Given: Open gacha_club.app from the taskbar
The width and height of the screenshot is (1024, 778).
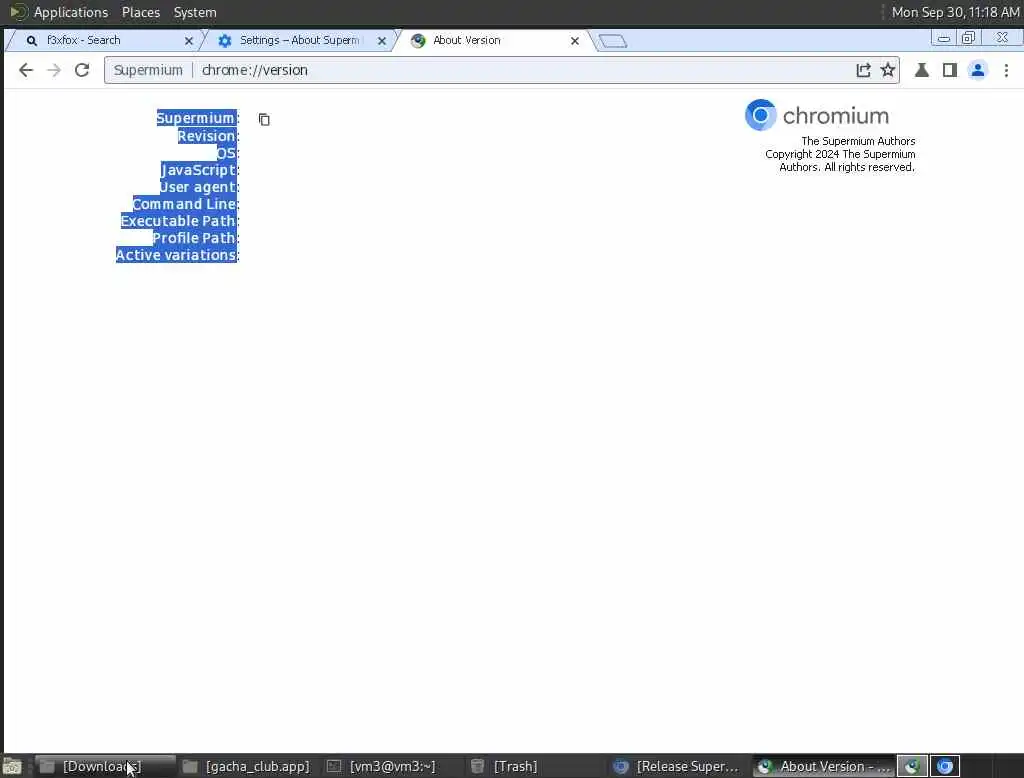Looking at the screenshot, I should click(x=248, y=766).
